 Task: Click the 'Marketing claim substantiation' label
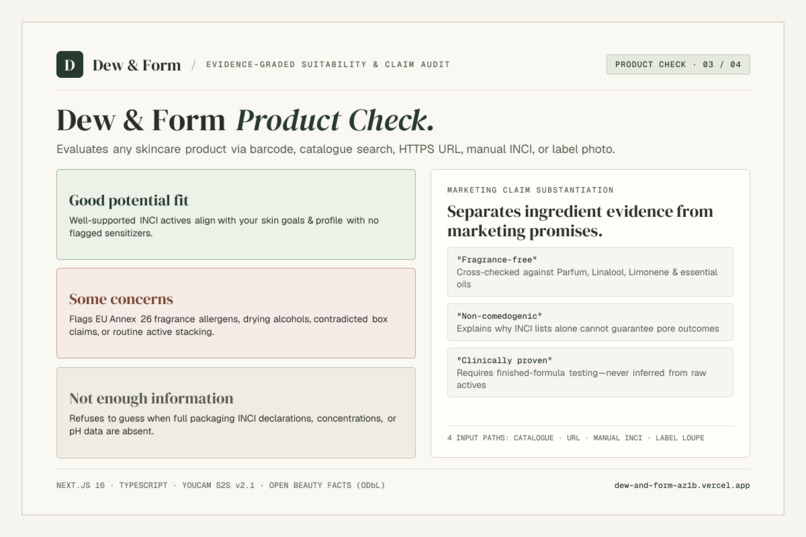pos(530,190)
